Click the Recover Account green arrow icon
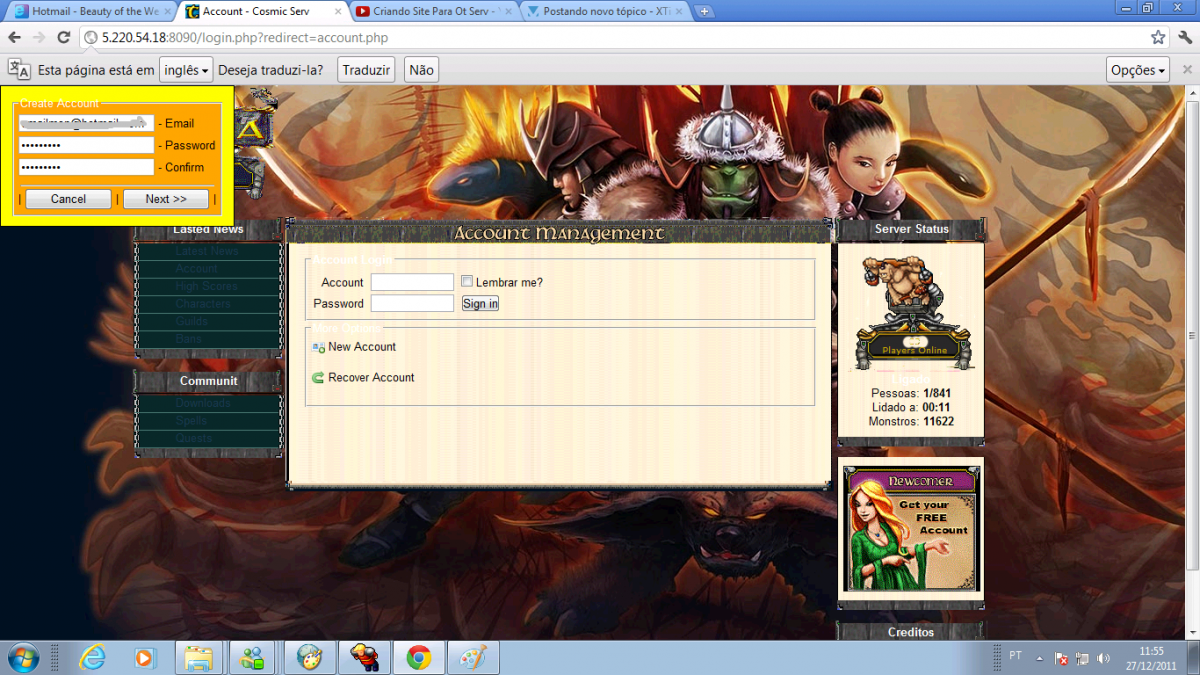 tap(318, 378)
